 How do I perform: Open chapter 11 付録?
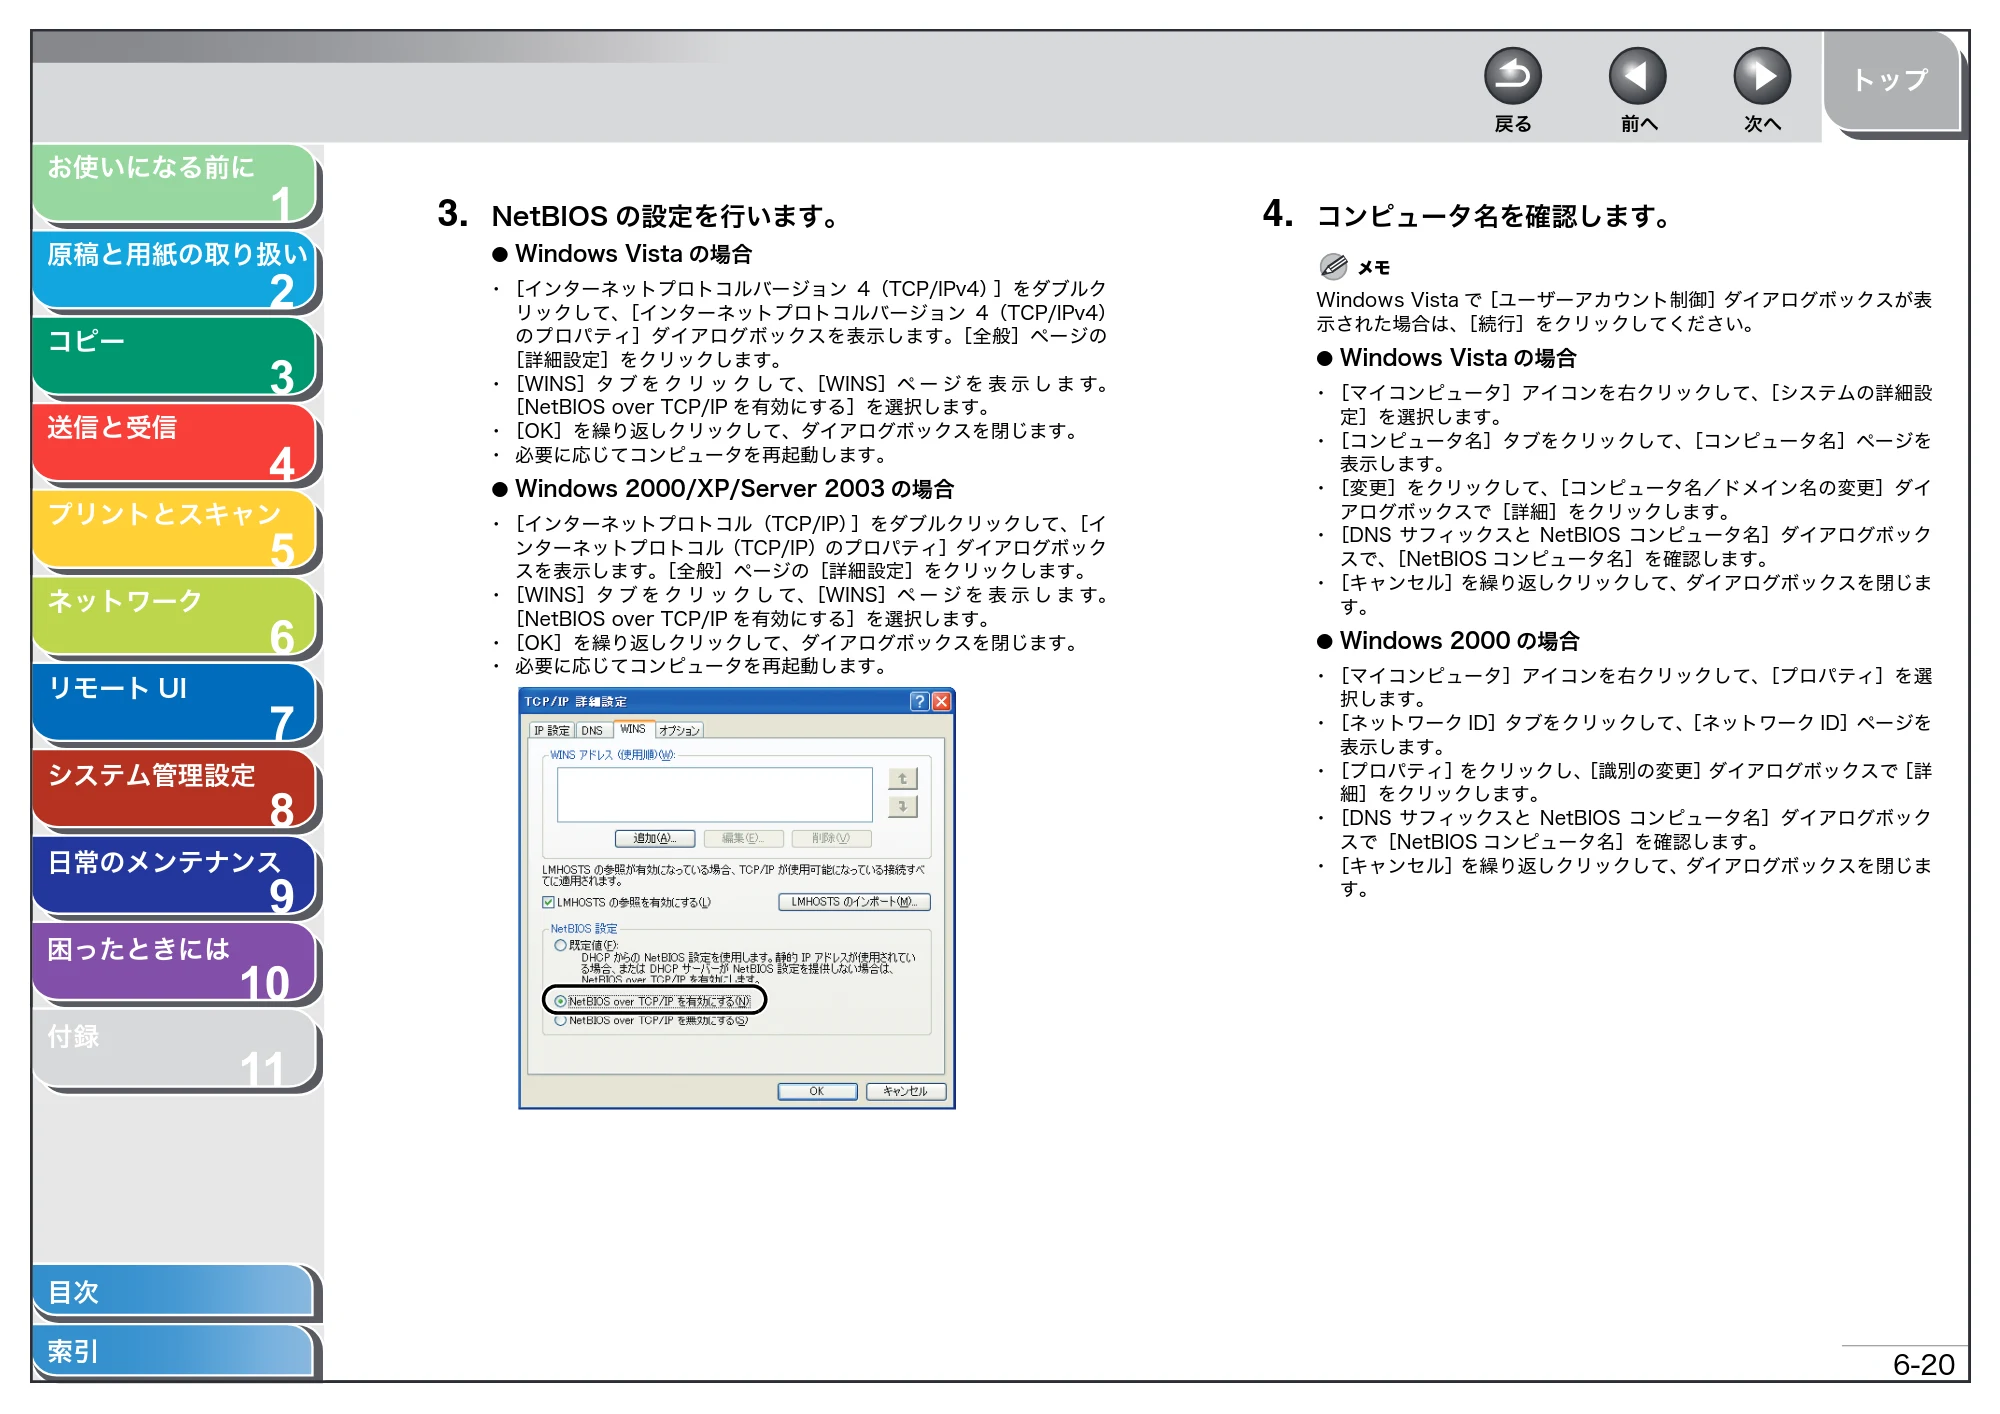pyautogui.click(x=174, y=1050)
